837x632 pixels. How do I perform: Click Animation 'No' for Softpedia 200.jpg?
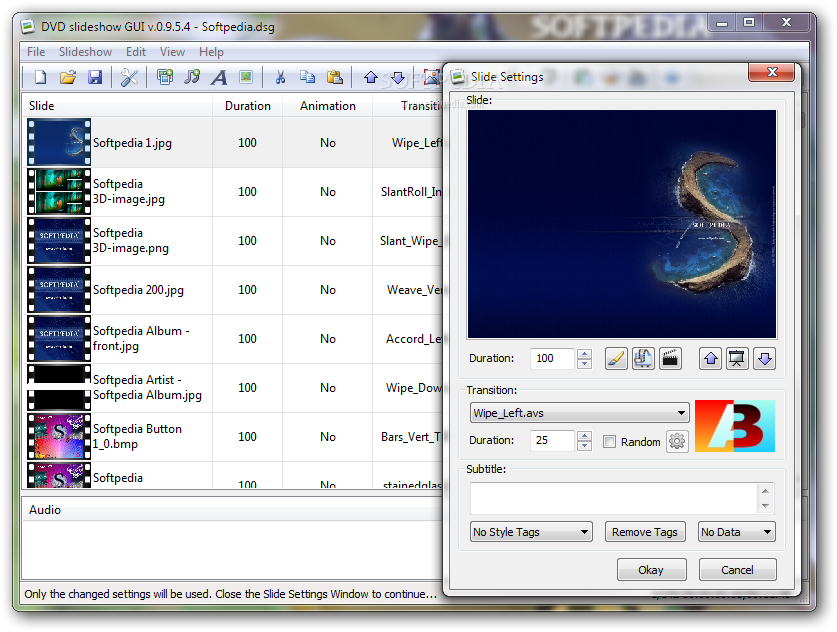328,290
